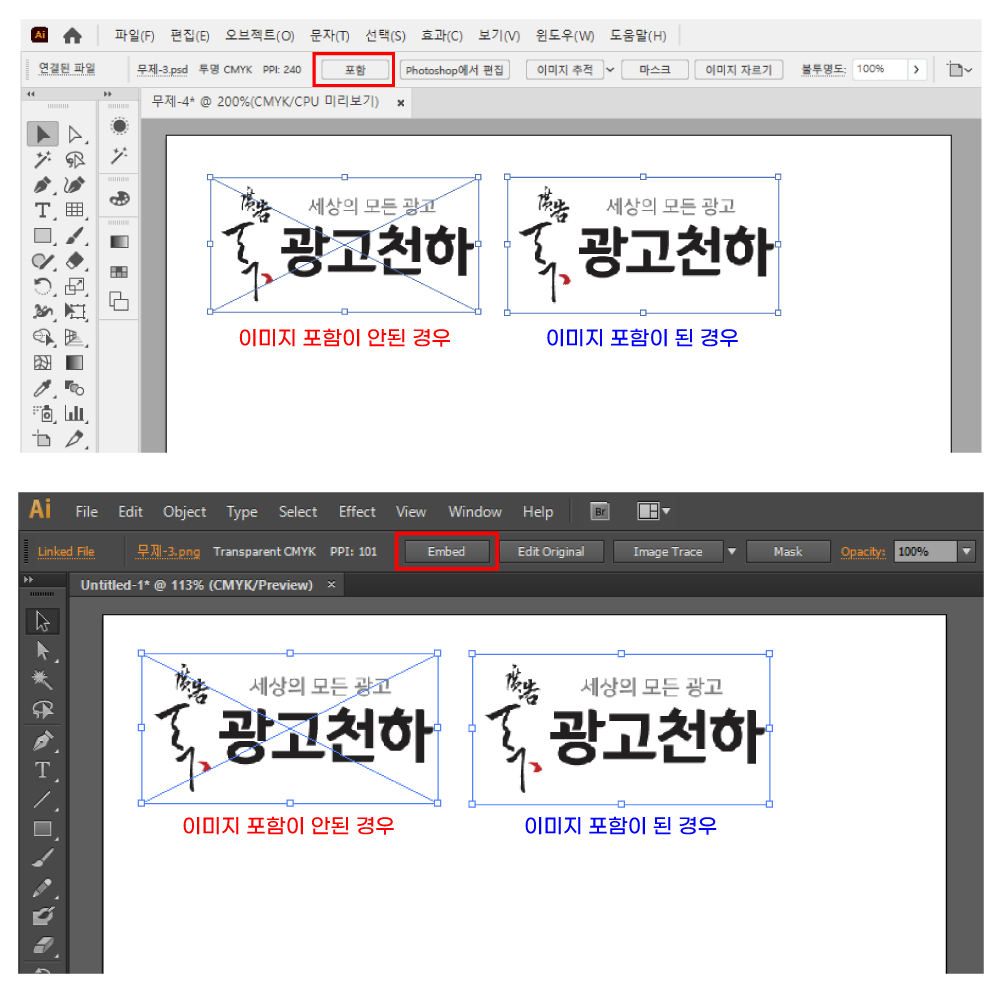Select the Selection tool in English Illustrator toolbar

coord(43,621)
